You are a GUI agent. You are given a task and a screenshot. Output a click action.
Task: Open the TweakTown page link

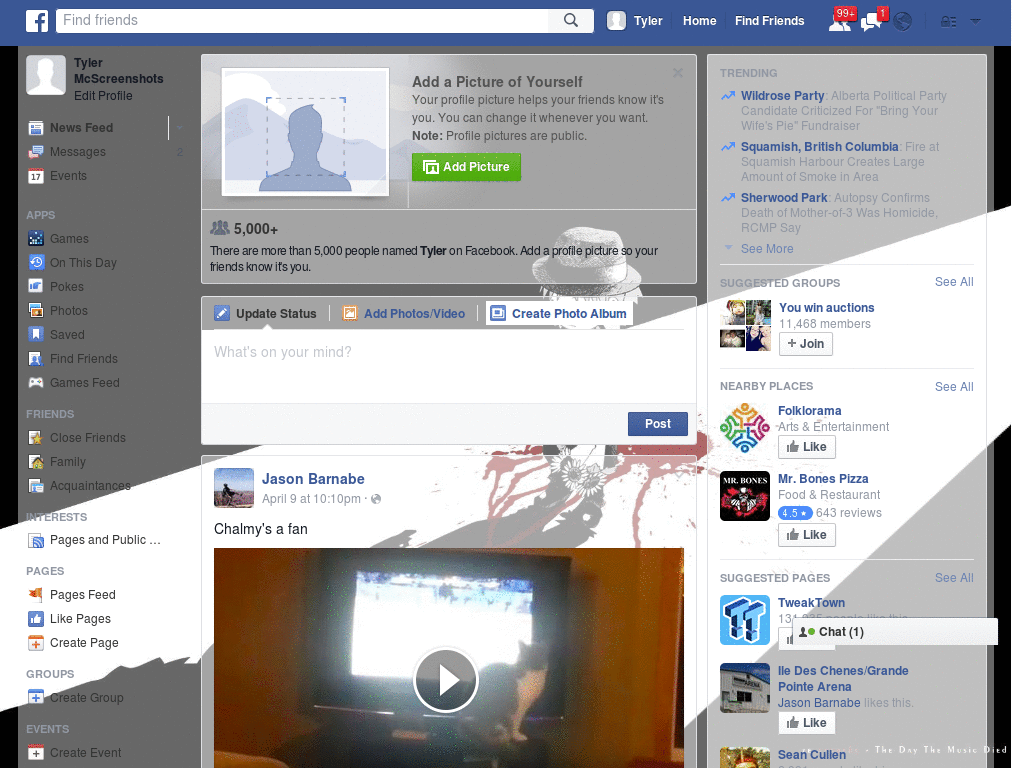click(811, 603)
